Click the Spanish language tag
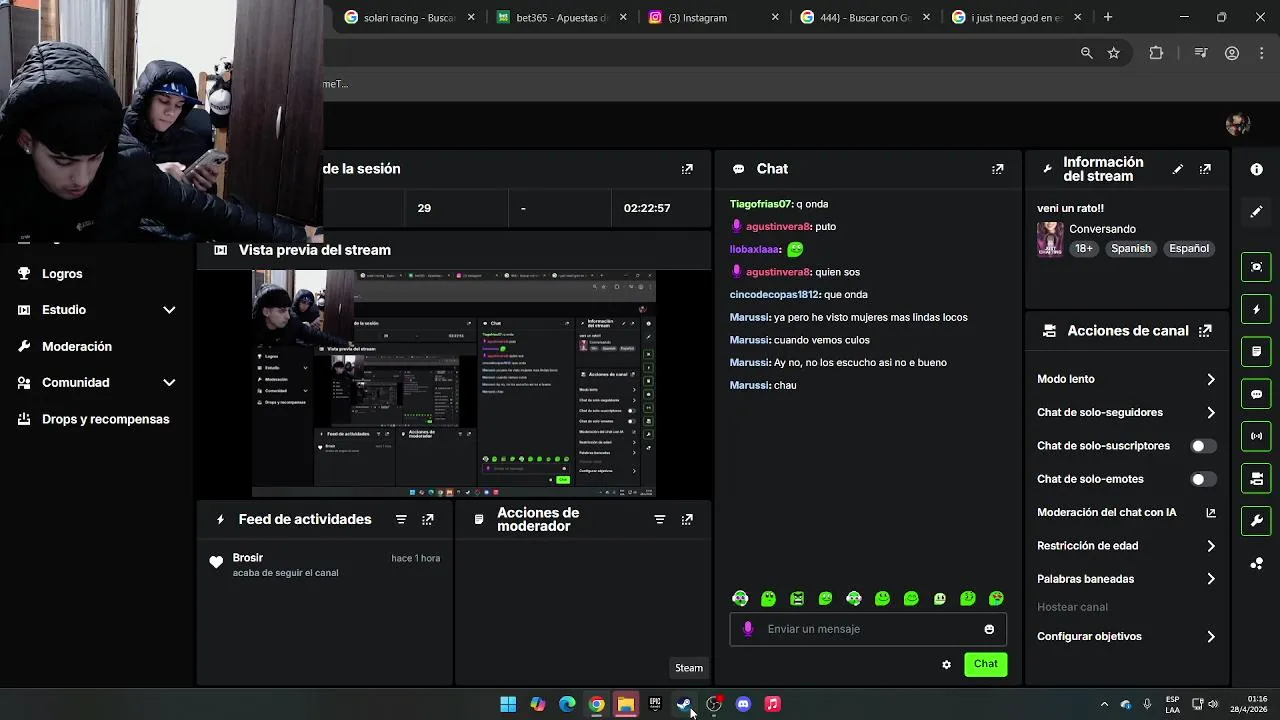1280x720 pixels. coord(1131,249)
